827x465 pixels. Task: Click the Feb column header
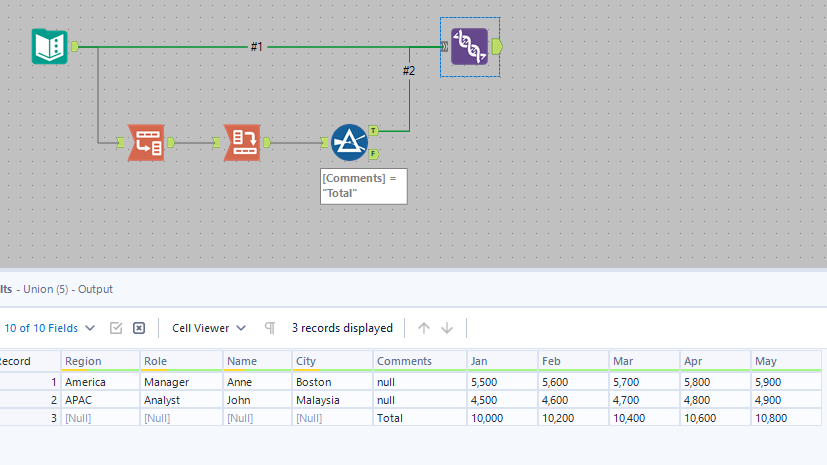pyautogui.click(x=573, y=361)
